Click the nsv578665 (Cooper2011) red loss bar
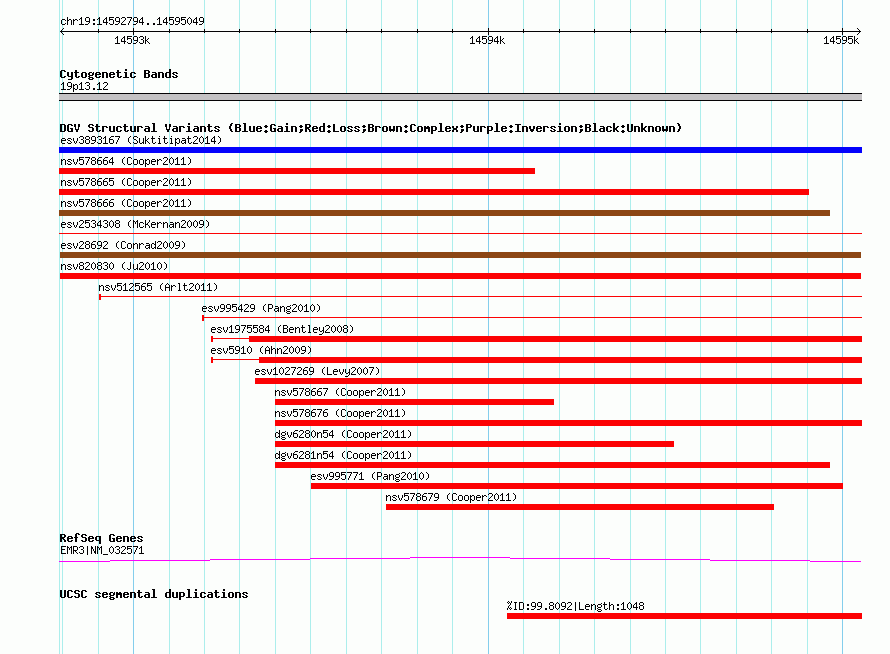The height and width of the screenshot is (654, 890). [x=434, y=192]
